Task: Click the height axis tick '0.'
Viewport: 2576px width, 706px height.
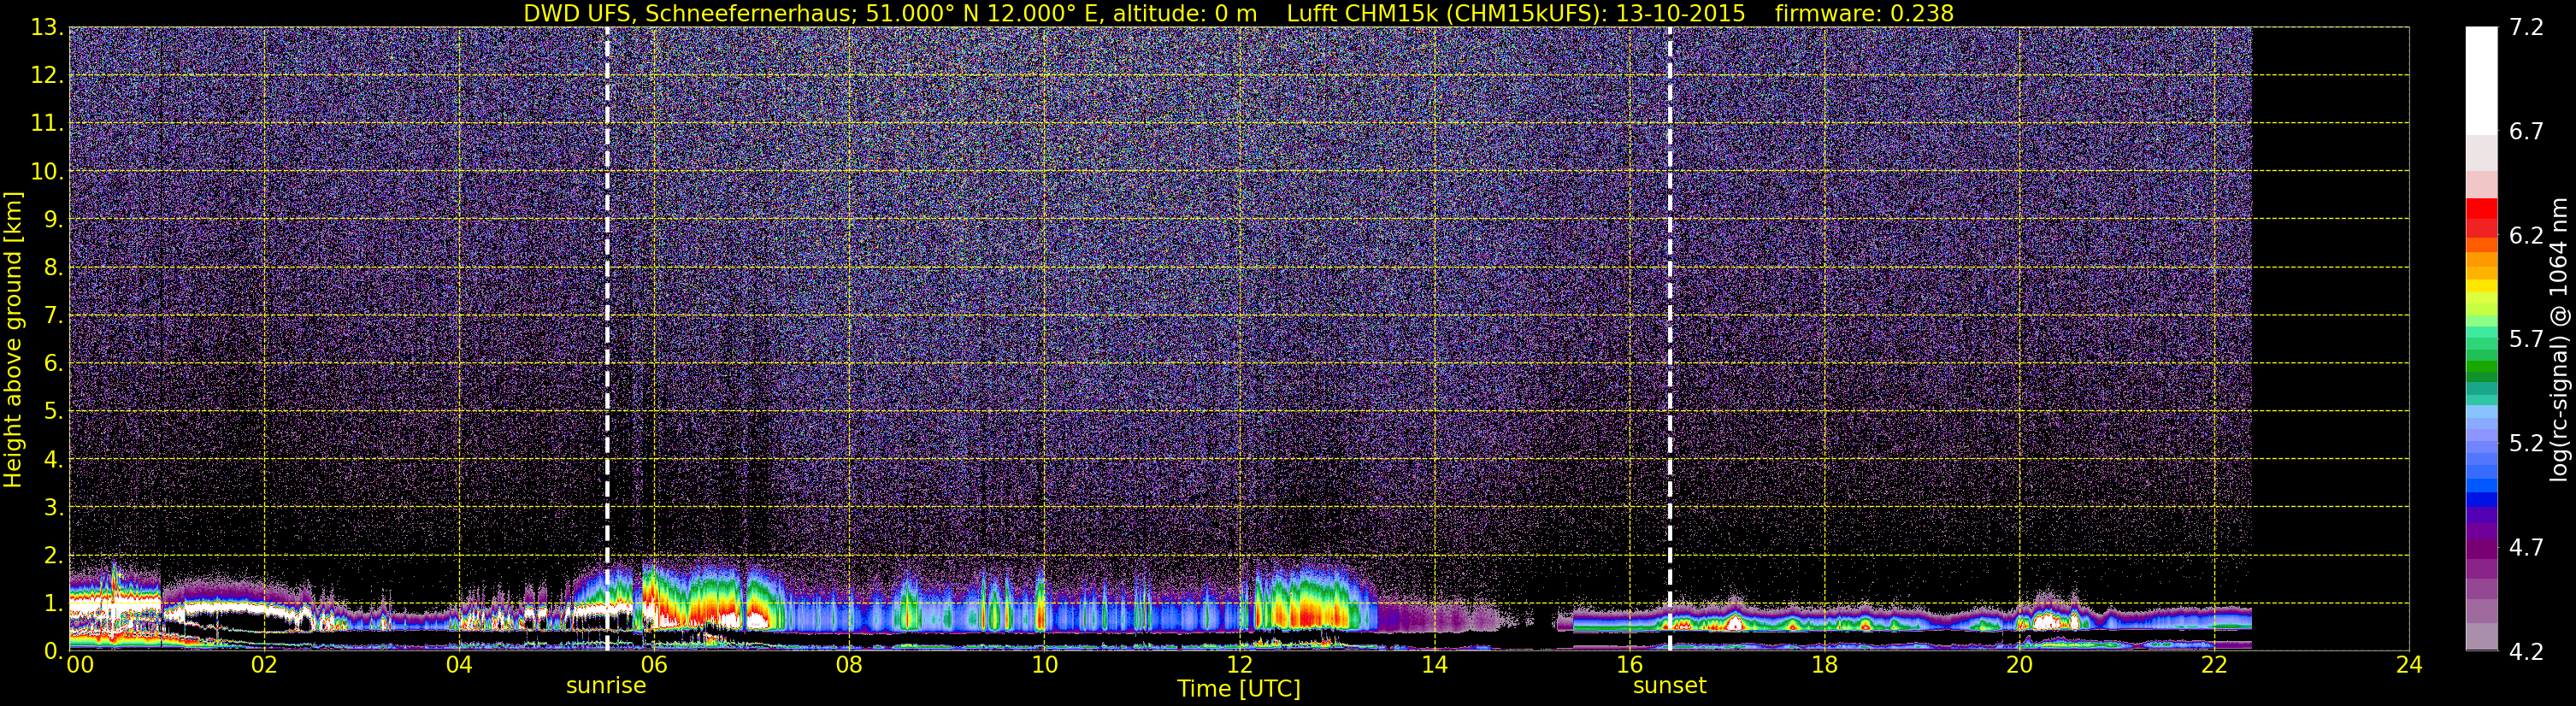Action: (x=53, y=650)
